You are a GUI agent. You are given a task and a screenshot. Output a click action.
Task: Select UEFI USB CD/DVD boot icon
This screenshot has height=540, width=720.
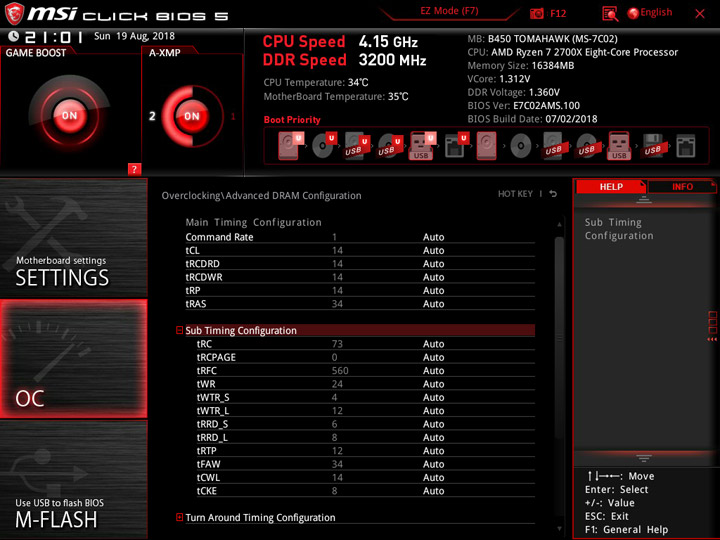pos(390,146)
